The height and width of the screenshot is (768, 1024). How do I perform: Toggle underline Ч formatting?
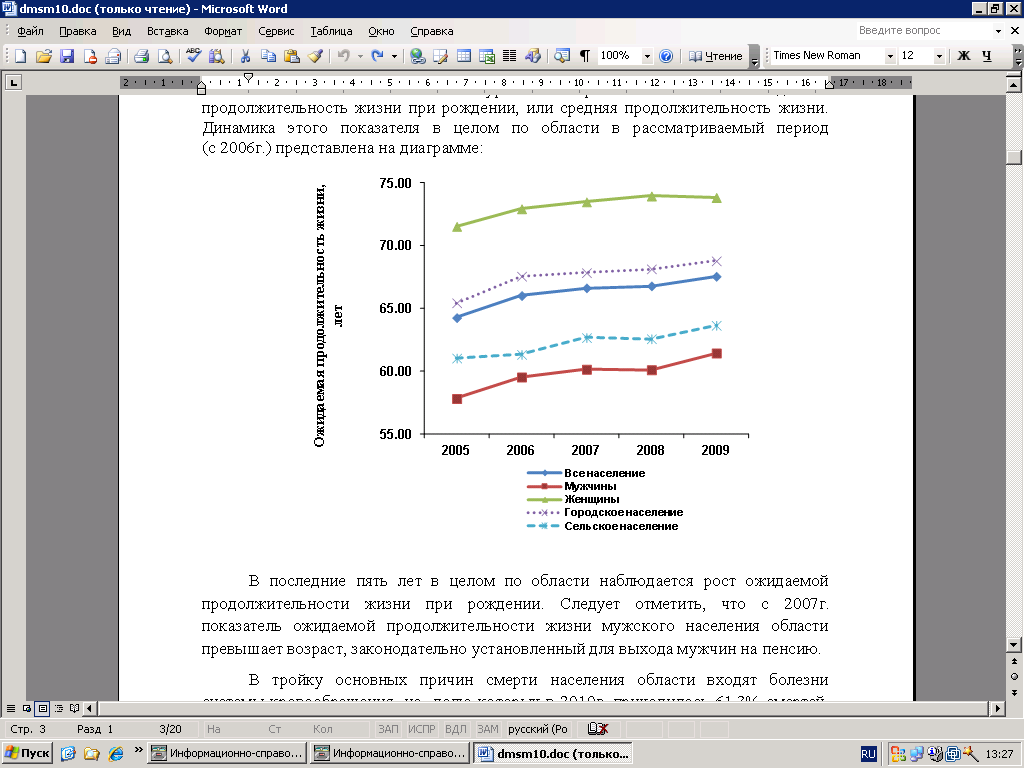(x=987, y=56)
